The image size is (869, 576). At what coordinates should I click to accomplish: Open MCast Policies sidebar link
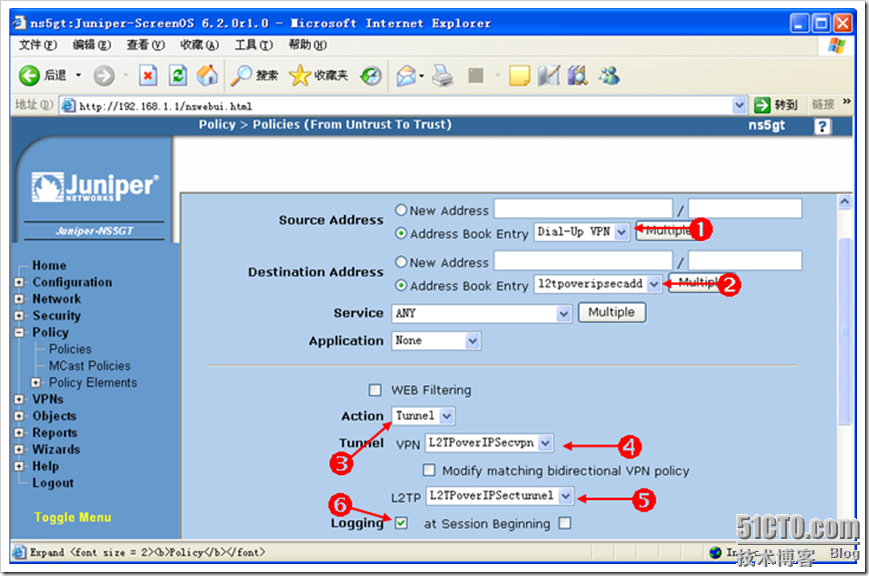click(89, 366)
